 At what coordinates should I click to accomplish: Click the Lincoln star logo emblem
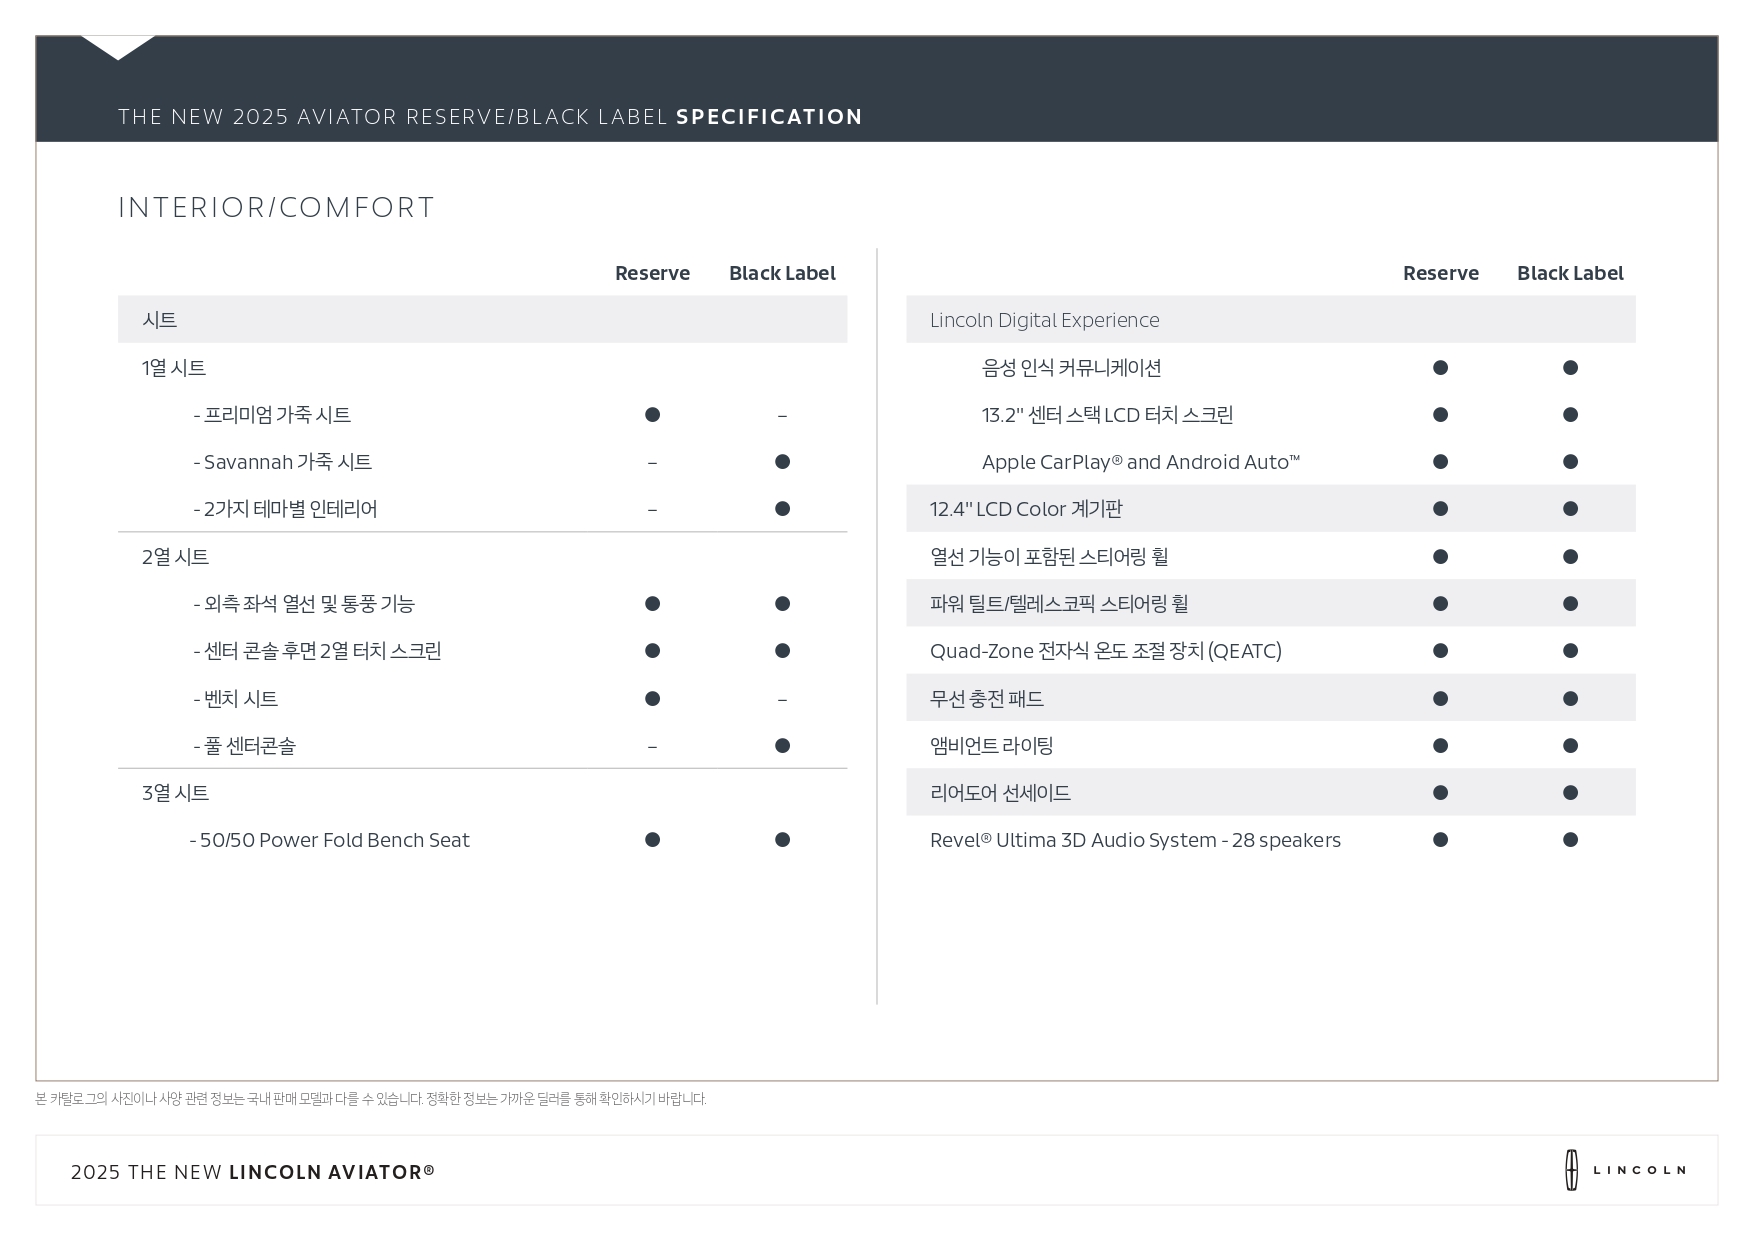tap(1571, 1170)
